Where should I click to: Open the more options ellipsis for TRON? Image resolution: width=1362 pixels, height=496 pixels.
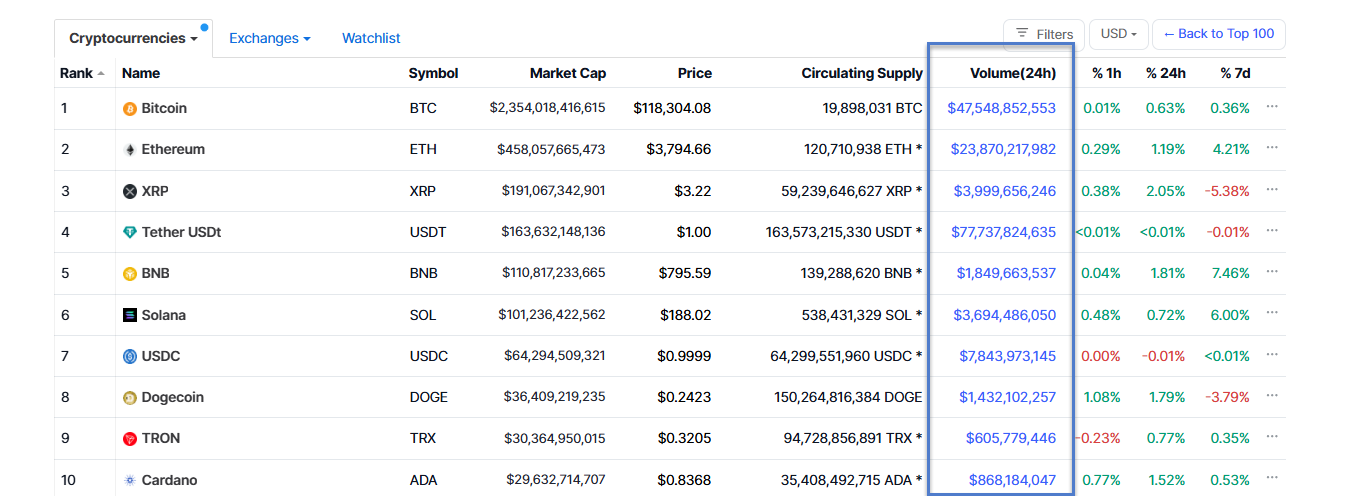(1272, 436)
